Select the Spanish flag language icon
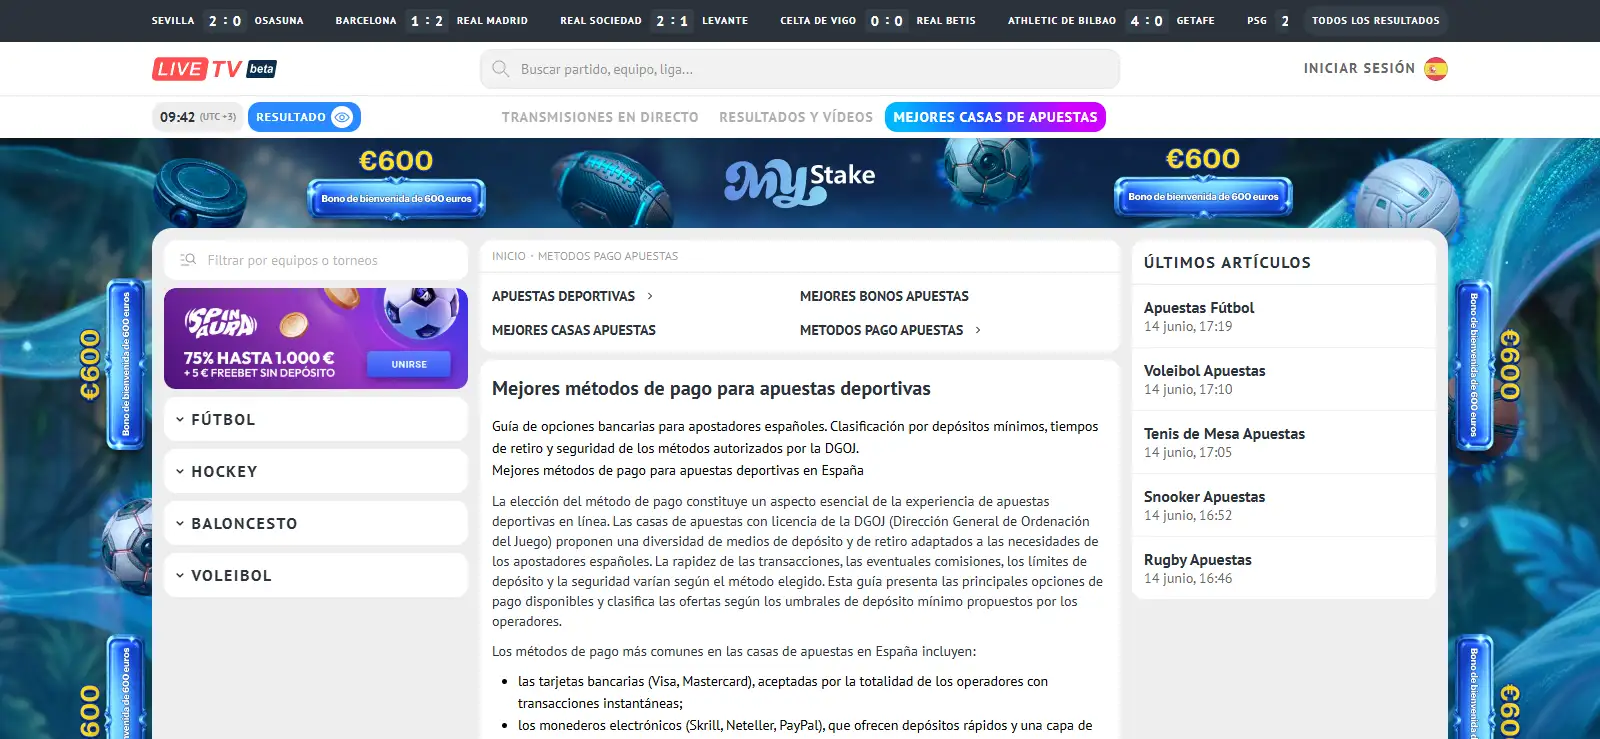This screenshot has width=1600, height=739. click(1436, 69)
